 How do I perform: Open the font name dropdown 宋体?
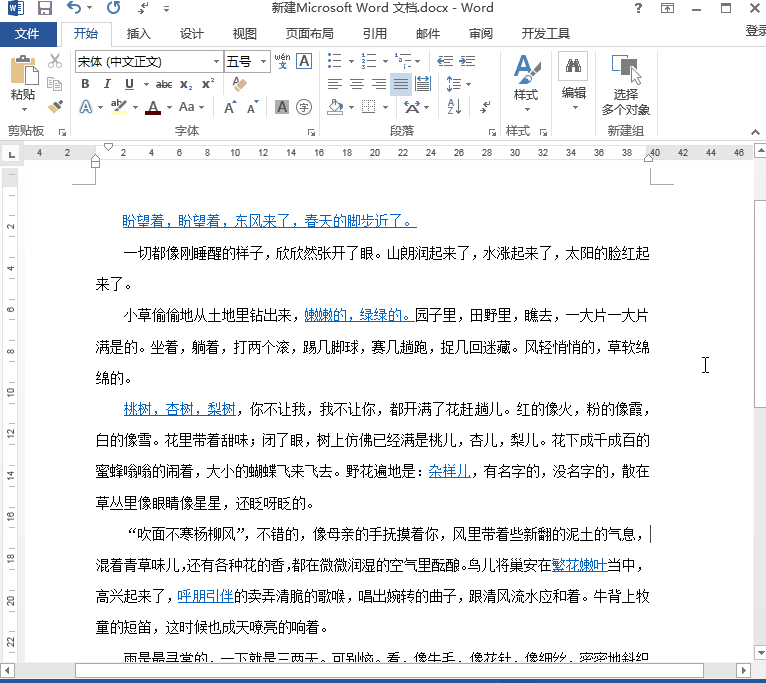click(x=215, y=62)
